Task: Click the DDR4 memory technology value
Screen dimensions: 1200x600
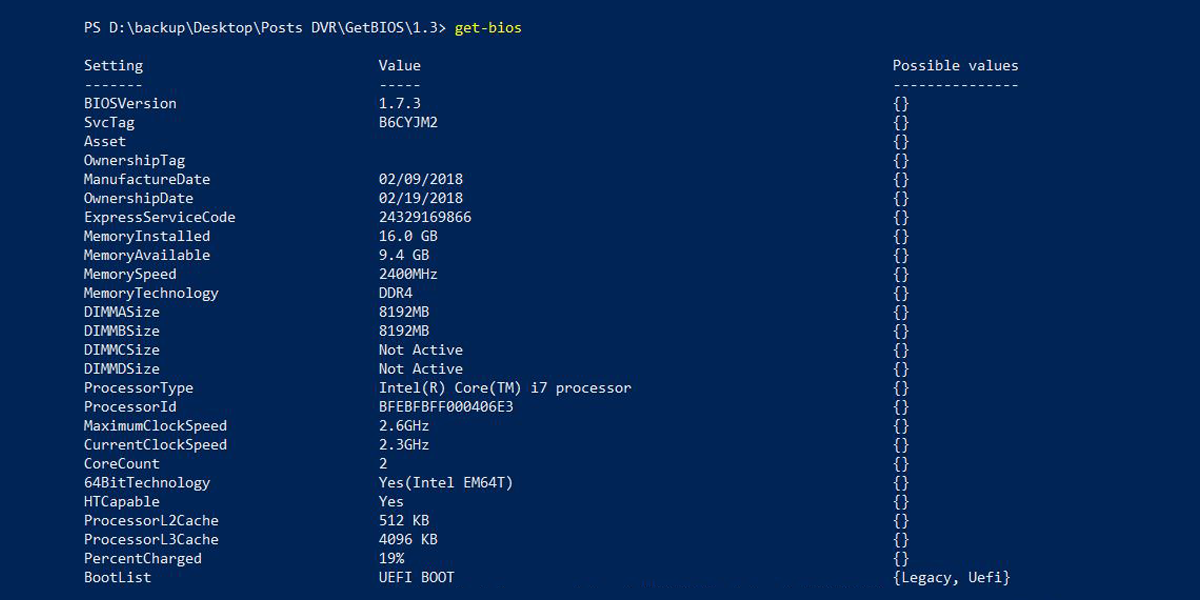Action: pyautogui.click(x=395, y=293)
